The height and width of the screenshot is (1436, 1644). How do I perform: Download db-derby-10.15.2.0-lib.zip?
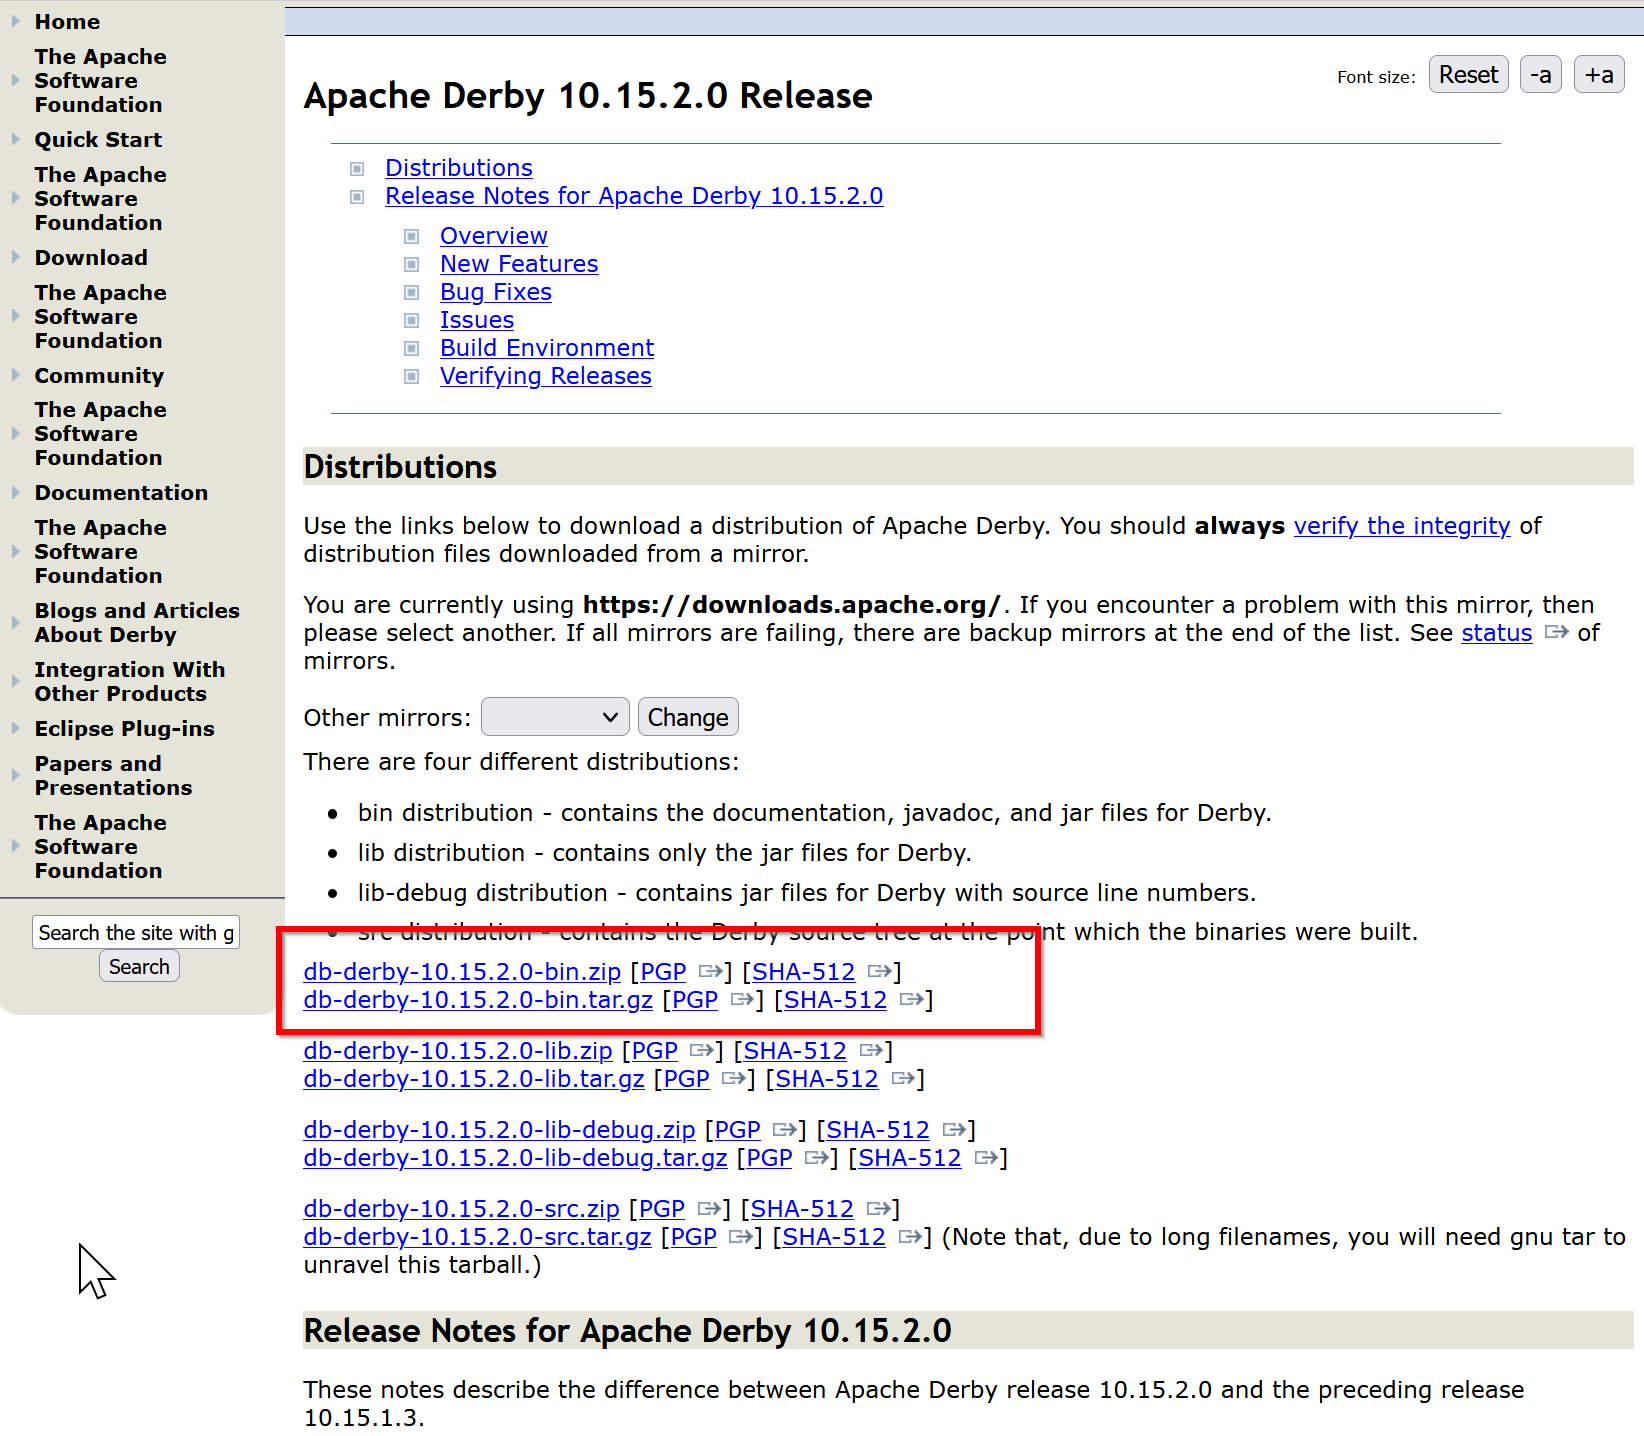[x=458, y=1050]
